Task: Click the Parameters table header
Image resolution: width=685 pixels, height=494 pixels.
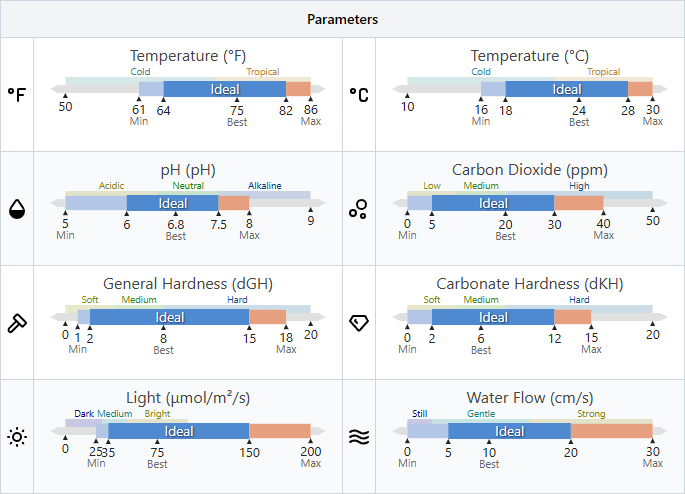Action: (342, 19)
